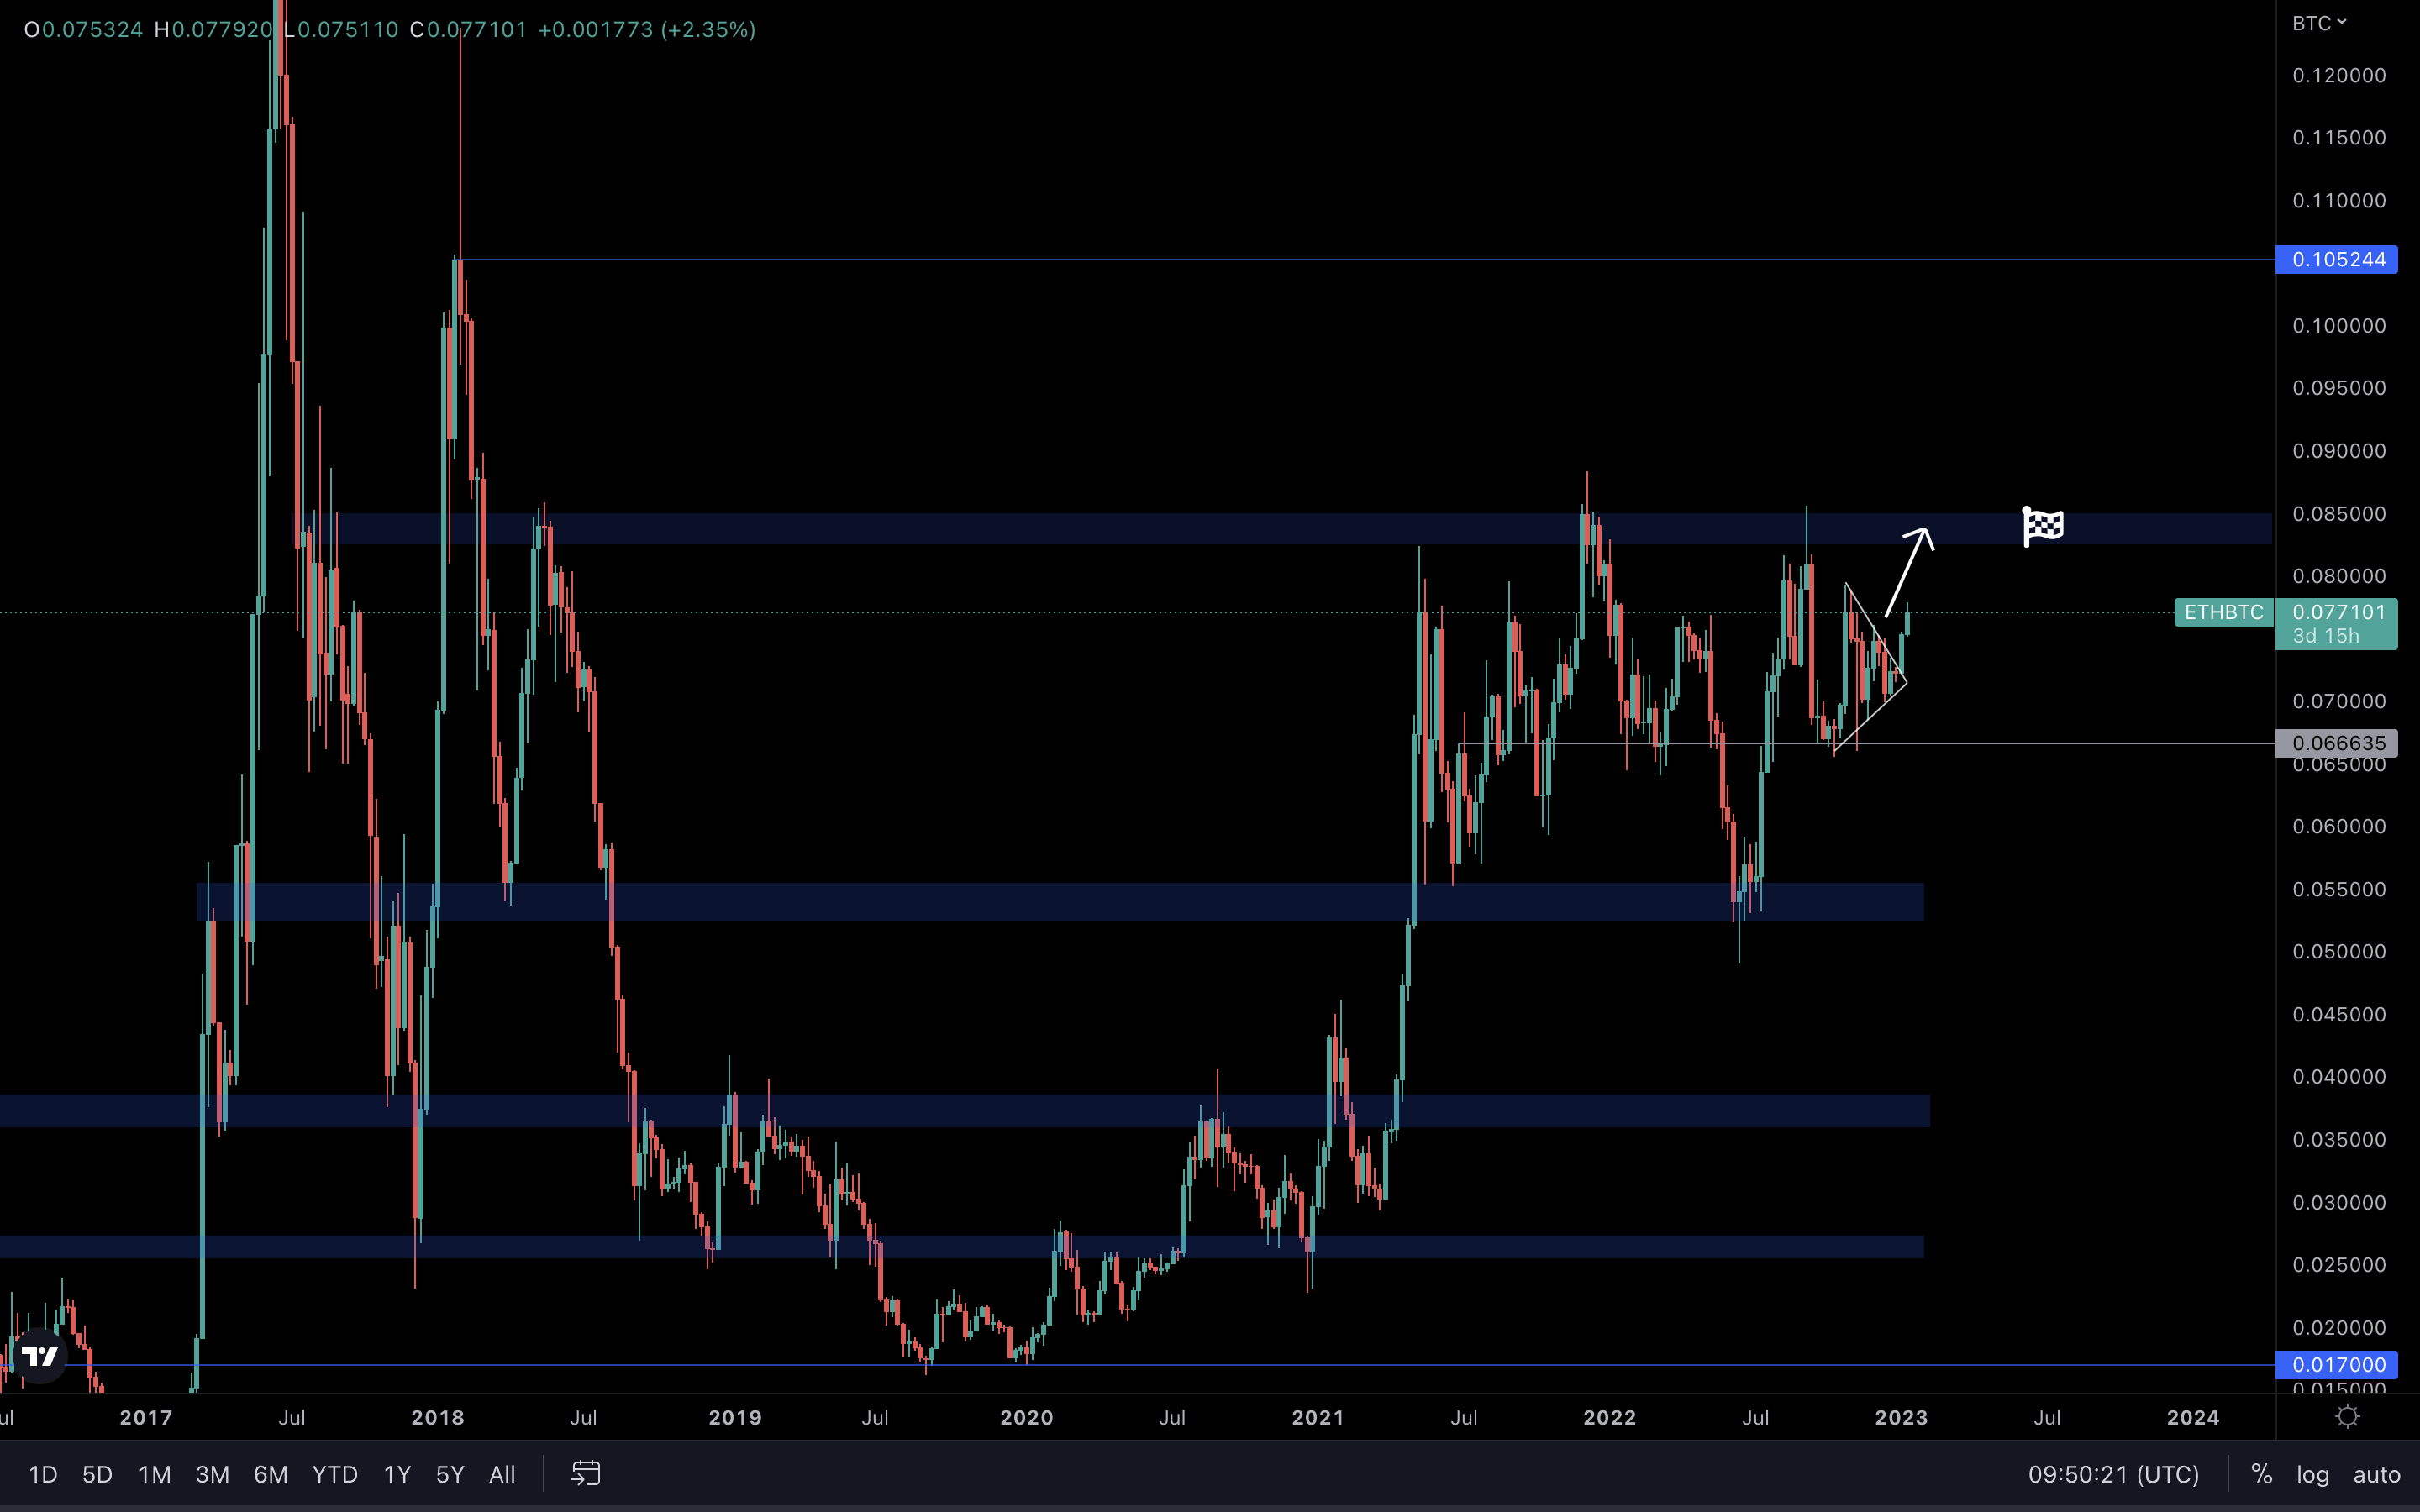
Task: Click the checkered flag target marker
Action: point(2042,526)
